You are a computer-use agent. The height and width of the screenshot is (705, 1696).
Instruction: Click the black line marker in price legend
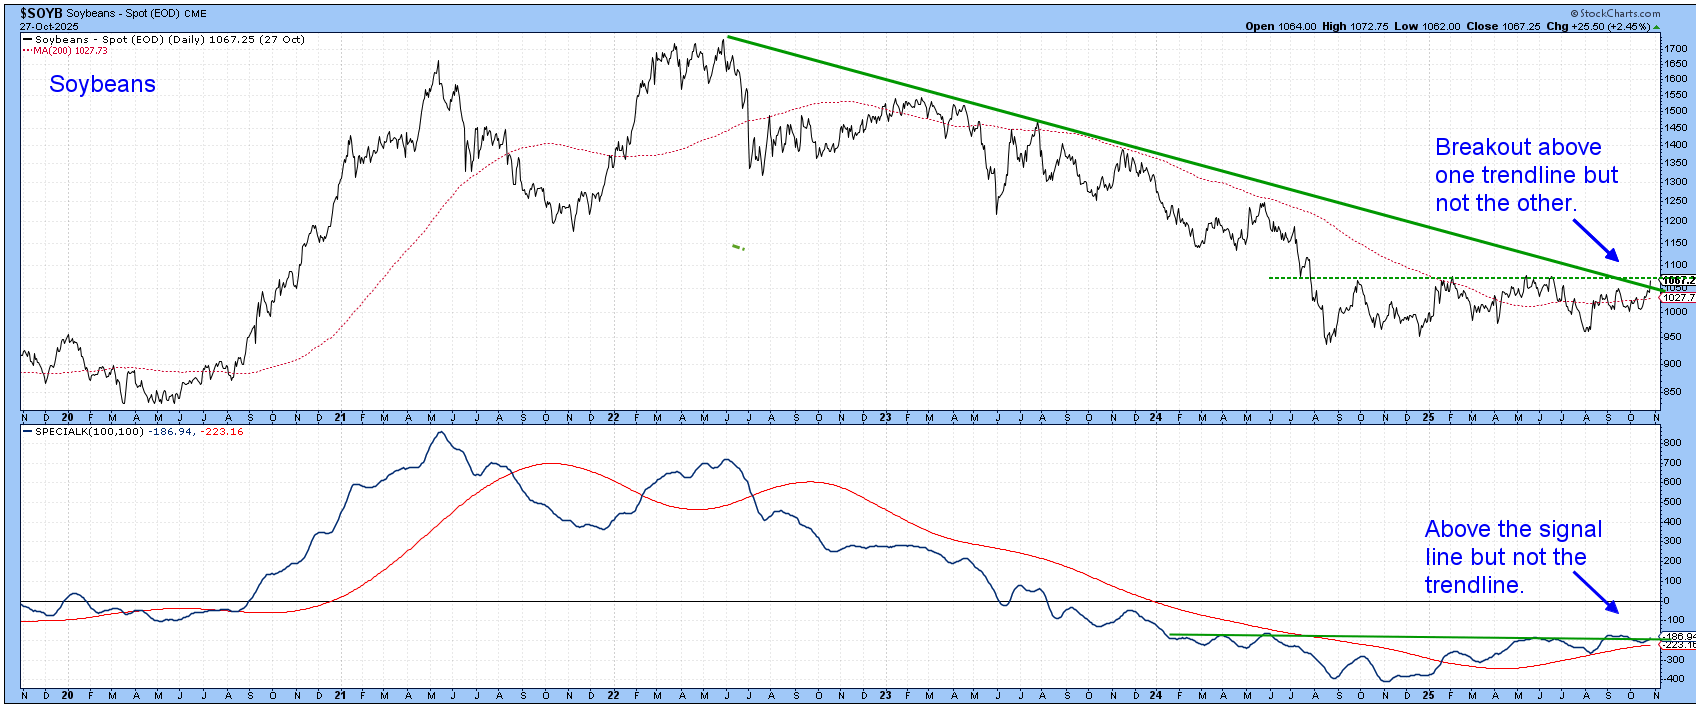[x=27, y=40]
